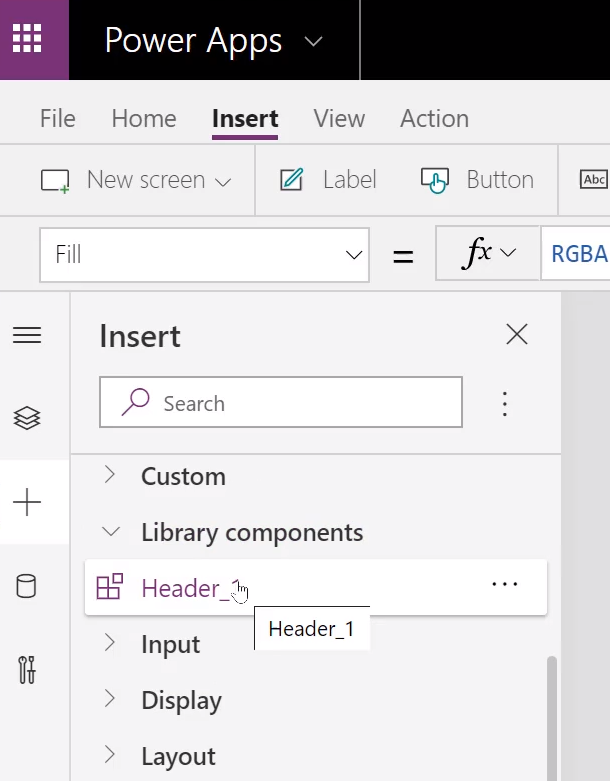Viewport: 610px width, 781px height.
Task: Close the Insert panel
Action: (517, 334)
